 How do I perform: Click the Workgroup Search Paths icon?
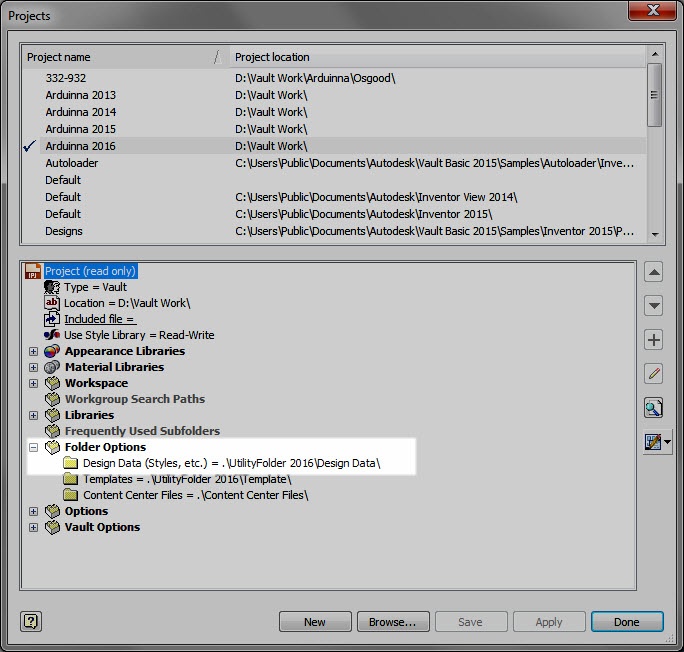click(52, 399)
